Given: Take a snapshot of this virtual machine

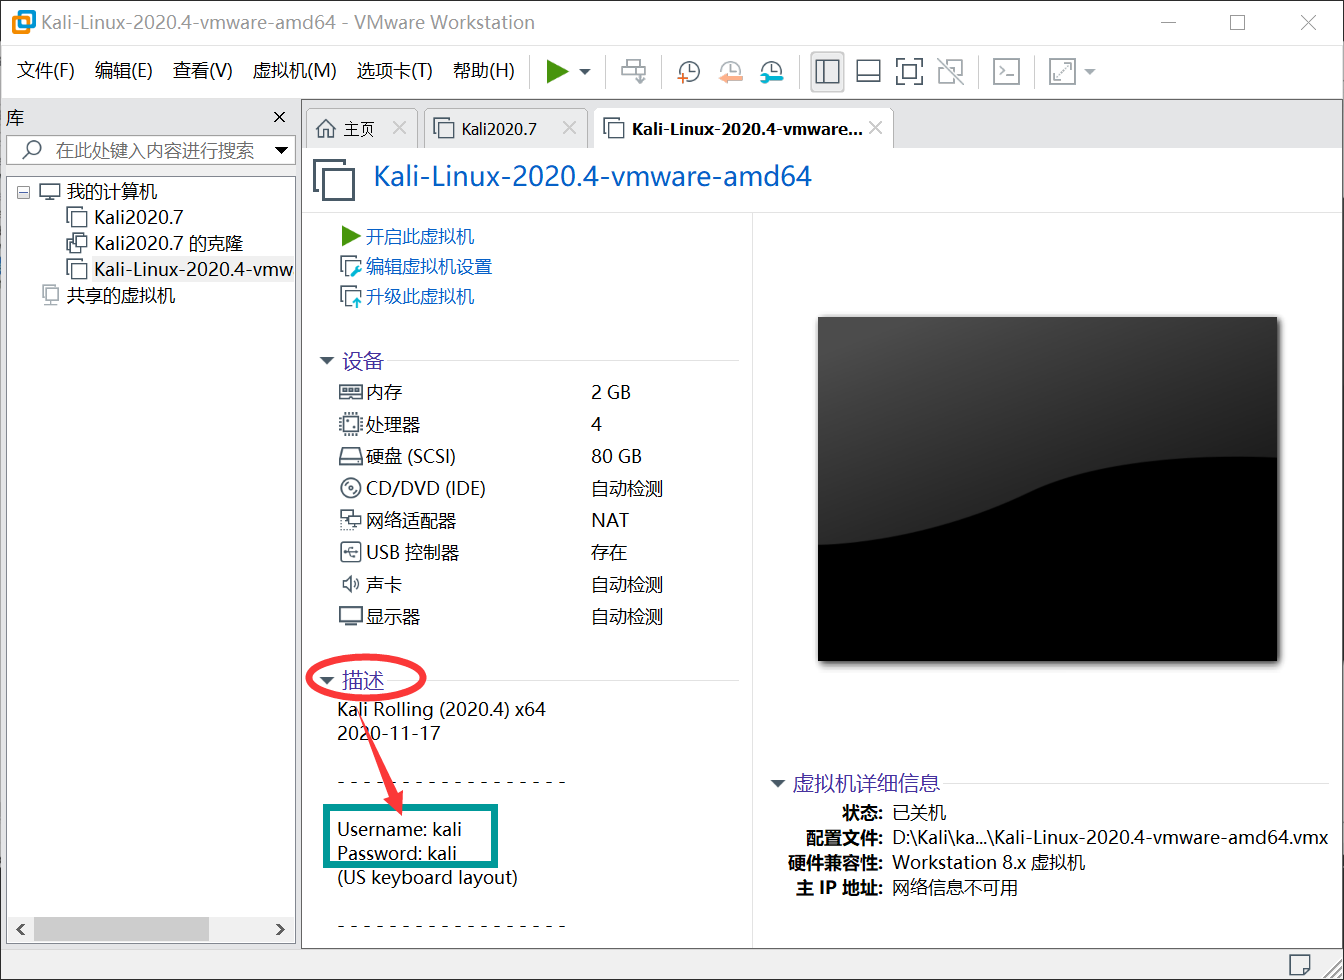Looking at the screenshot, I should 689,71.
